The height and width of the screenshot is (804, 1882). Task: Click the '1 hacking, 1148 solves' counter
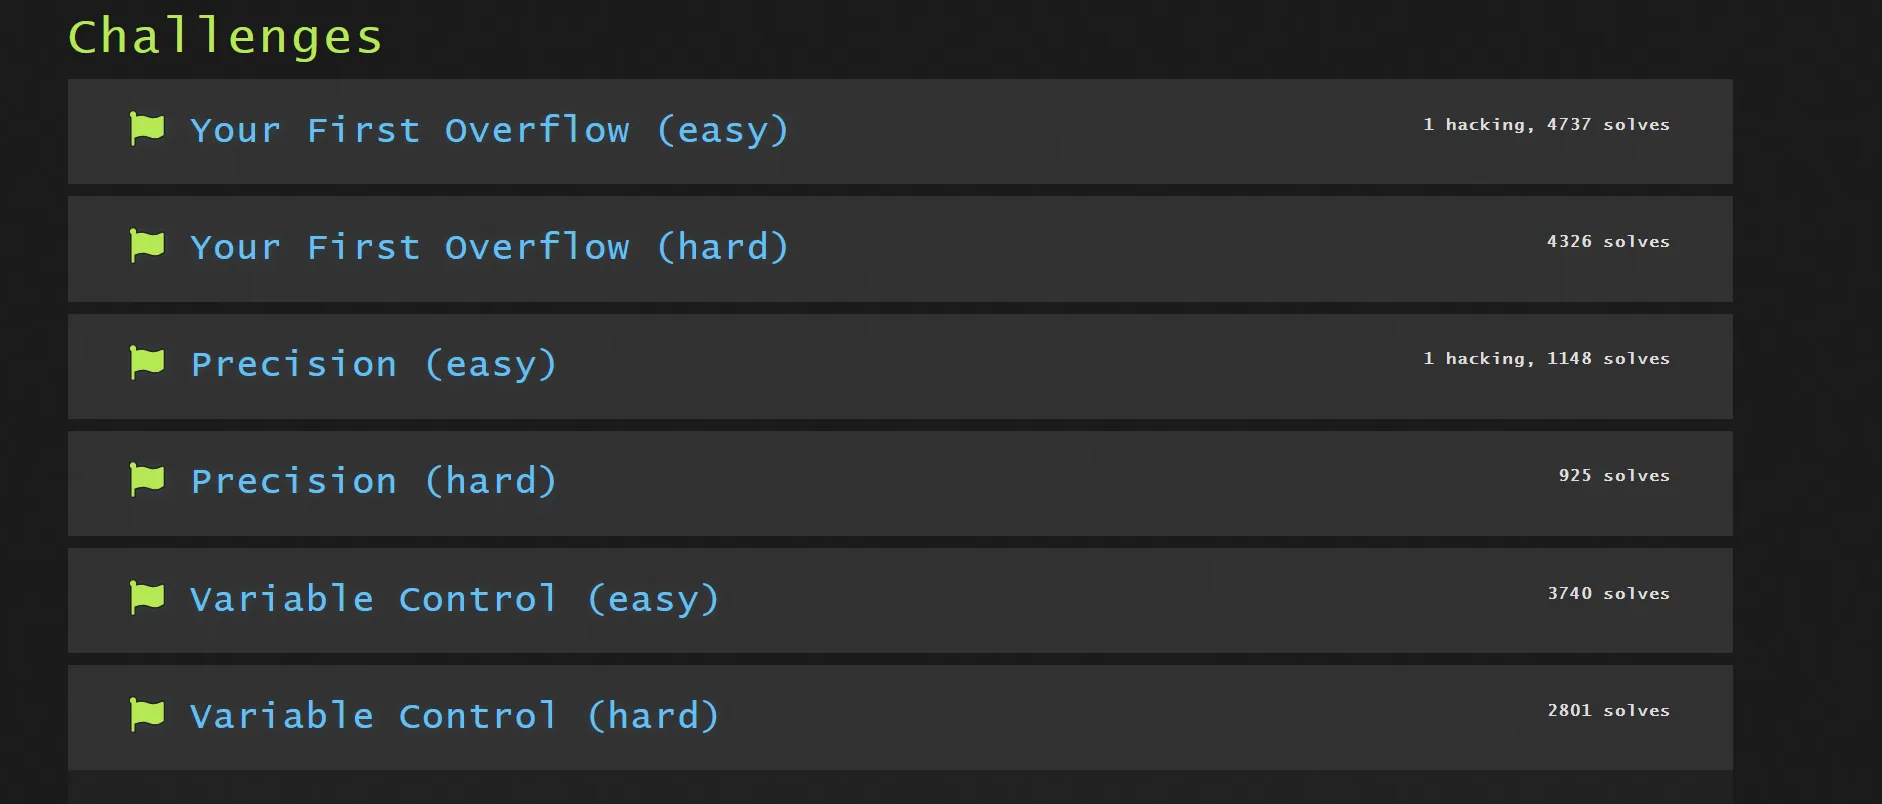1546,359
